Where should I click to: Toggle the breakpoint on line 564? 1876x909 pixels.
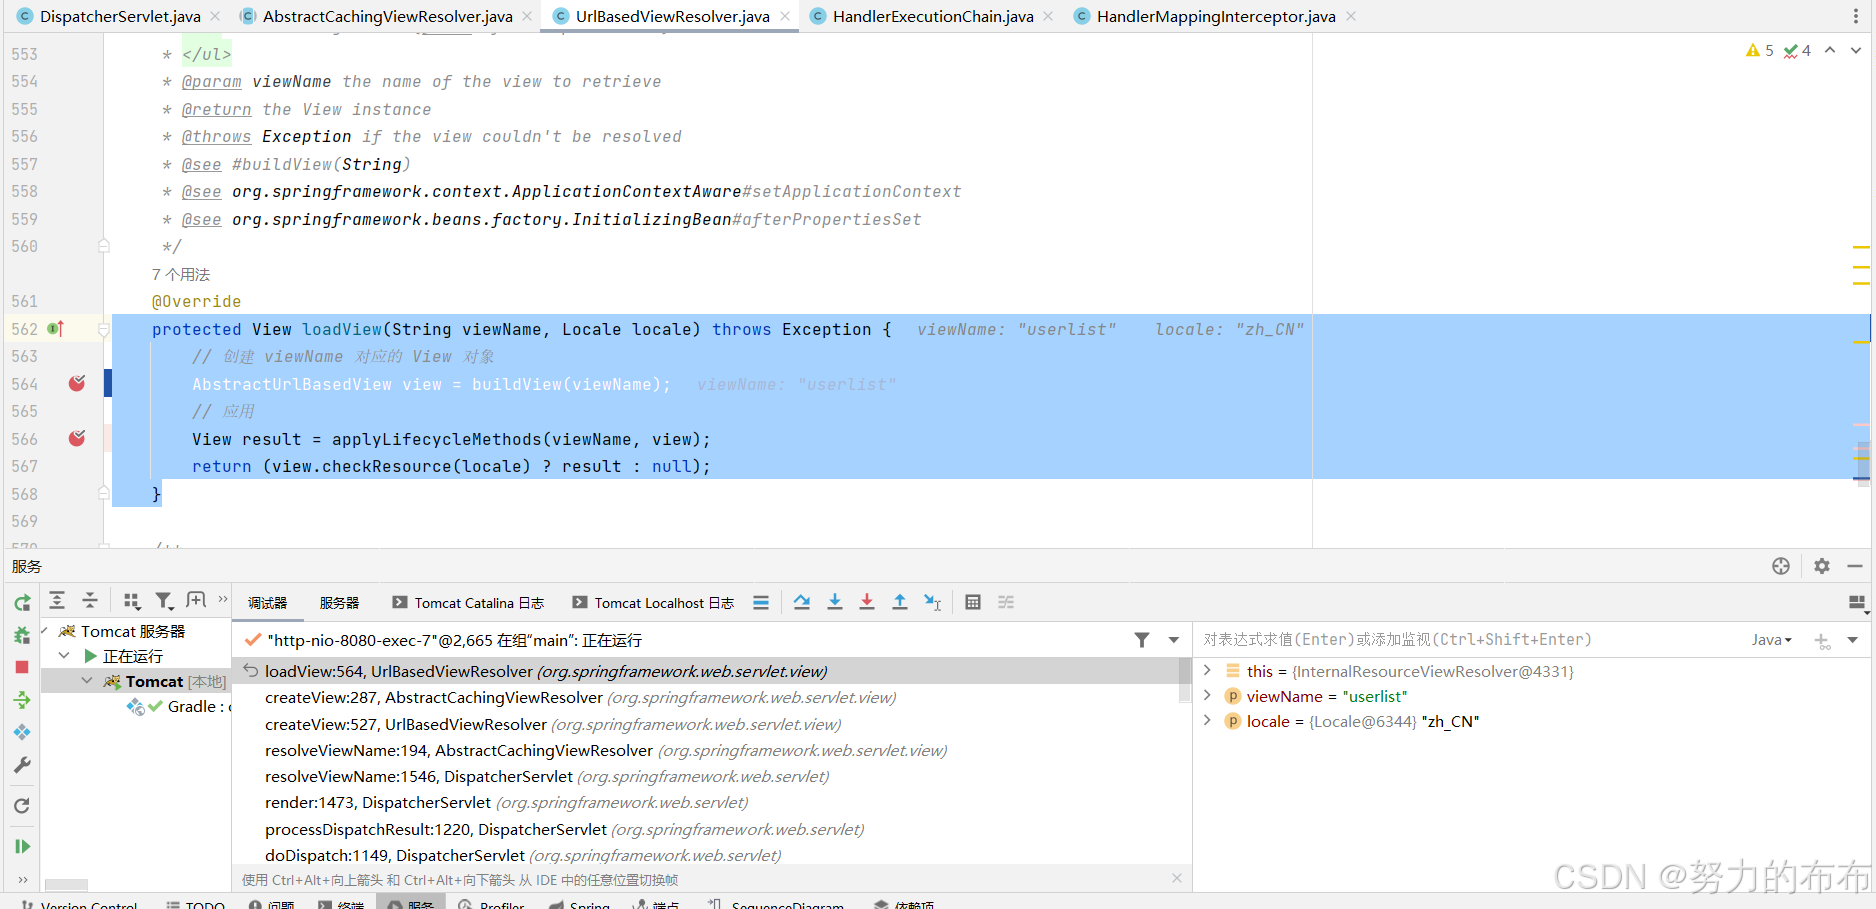pyautogui.click(x=77, y=383)
